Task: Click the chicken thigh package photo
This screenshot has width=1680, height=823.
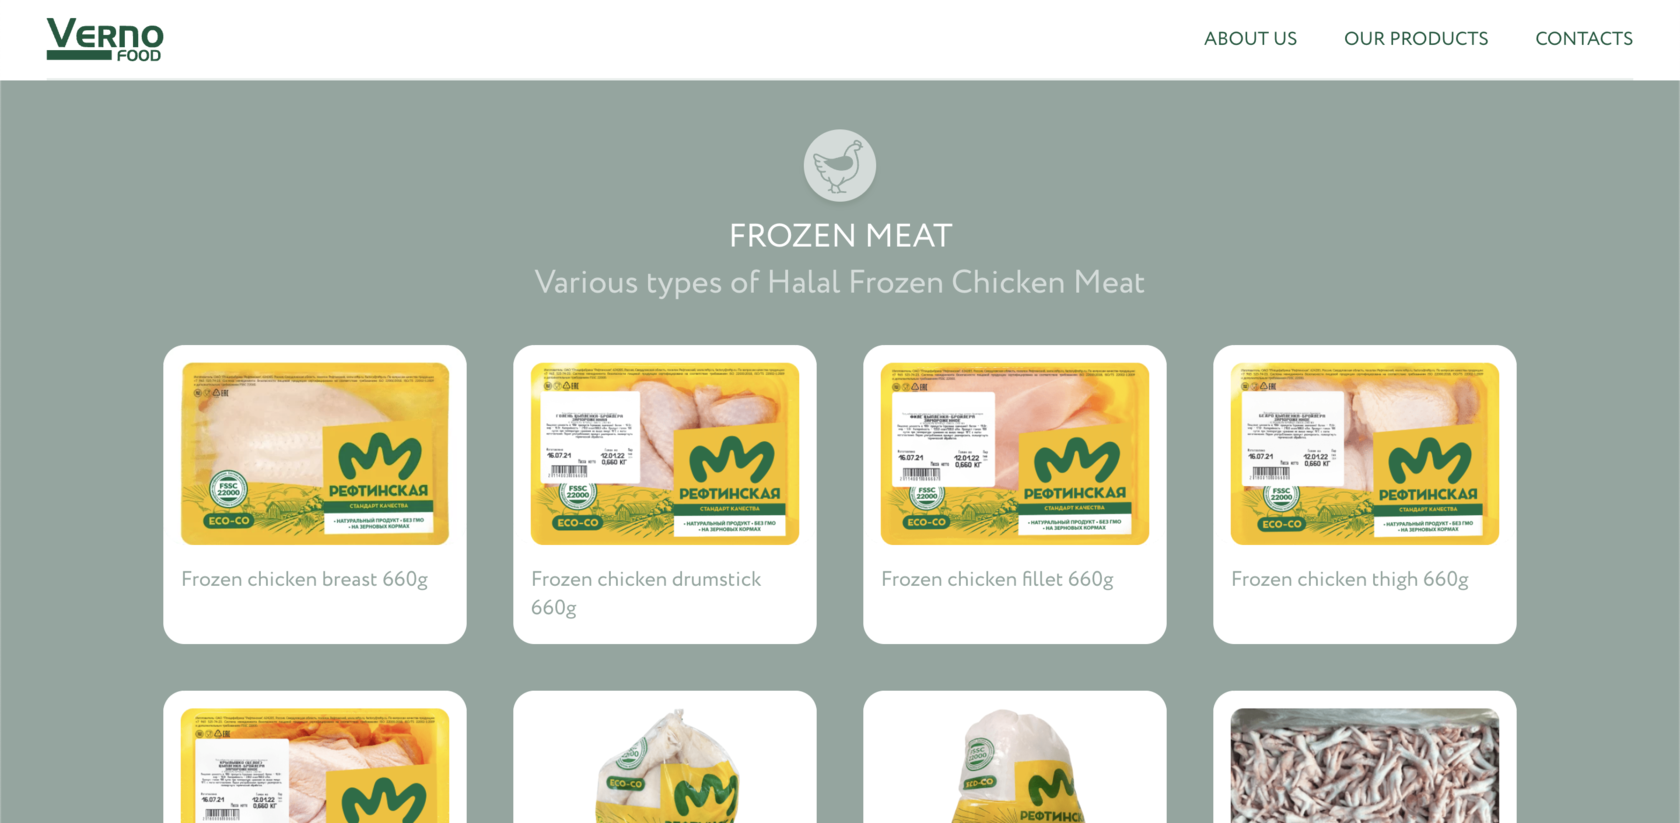Action: click(1363, 452)
